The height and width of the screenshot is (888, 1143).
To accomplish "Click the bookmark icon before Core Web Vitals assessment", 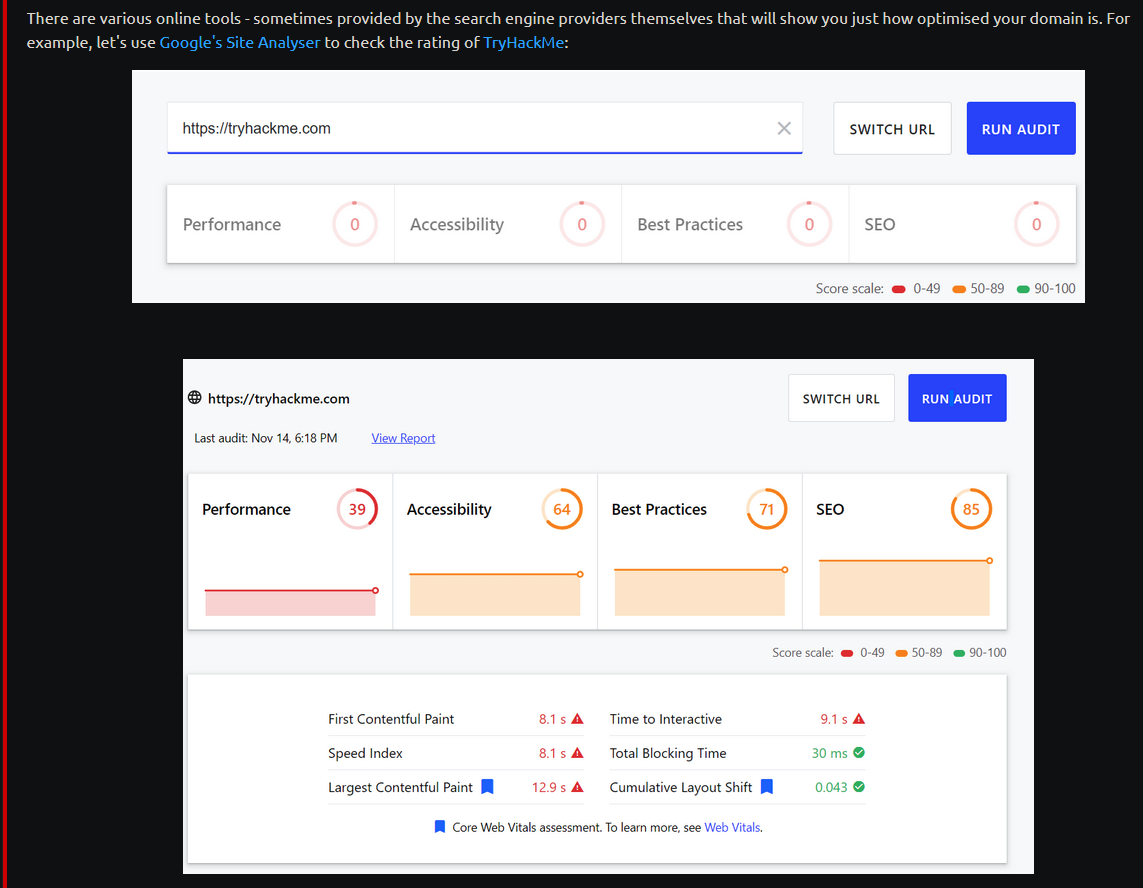I will (440, 827).
